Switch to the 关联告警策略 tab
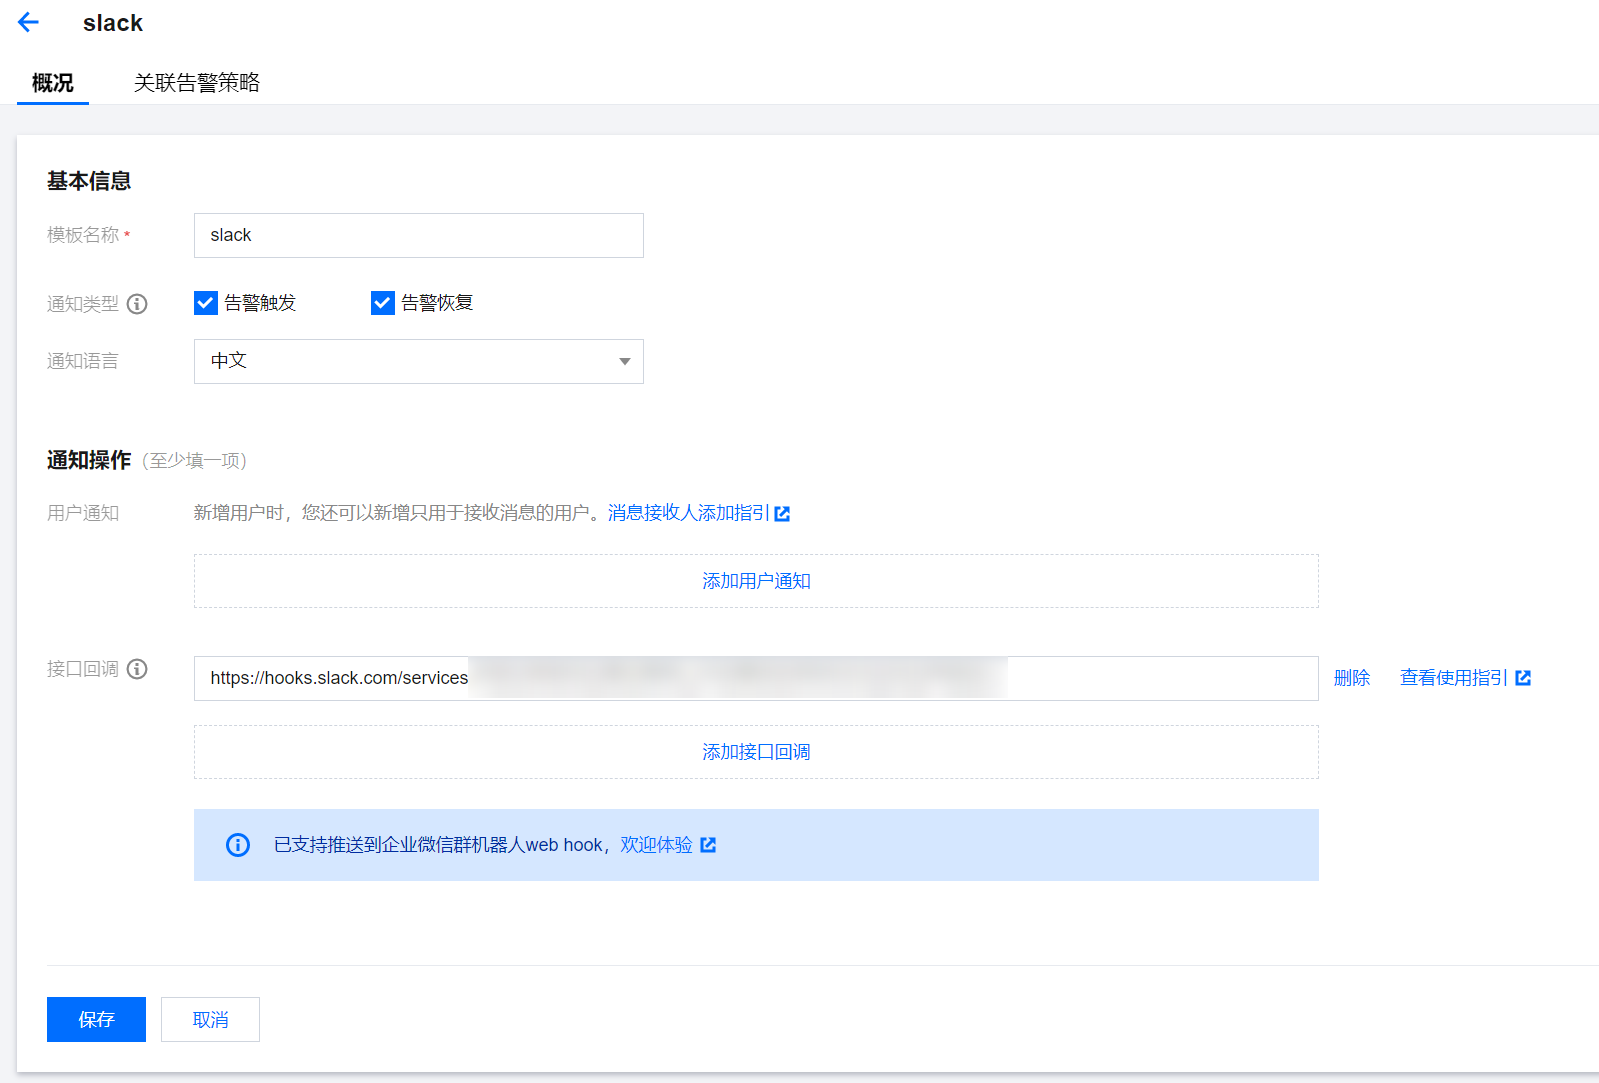Viewport: 1599px width, 1083px height. pyautogui.click(x=197, y=83)
